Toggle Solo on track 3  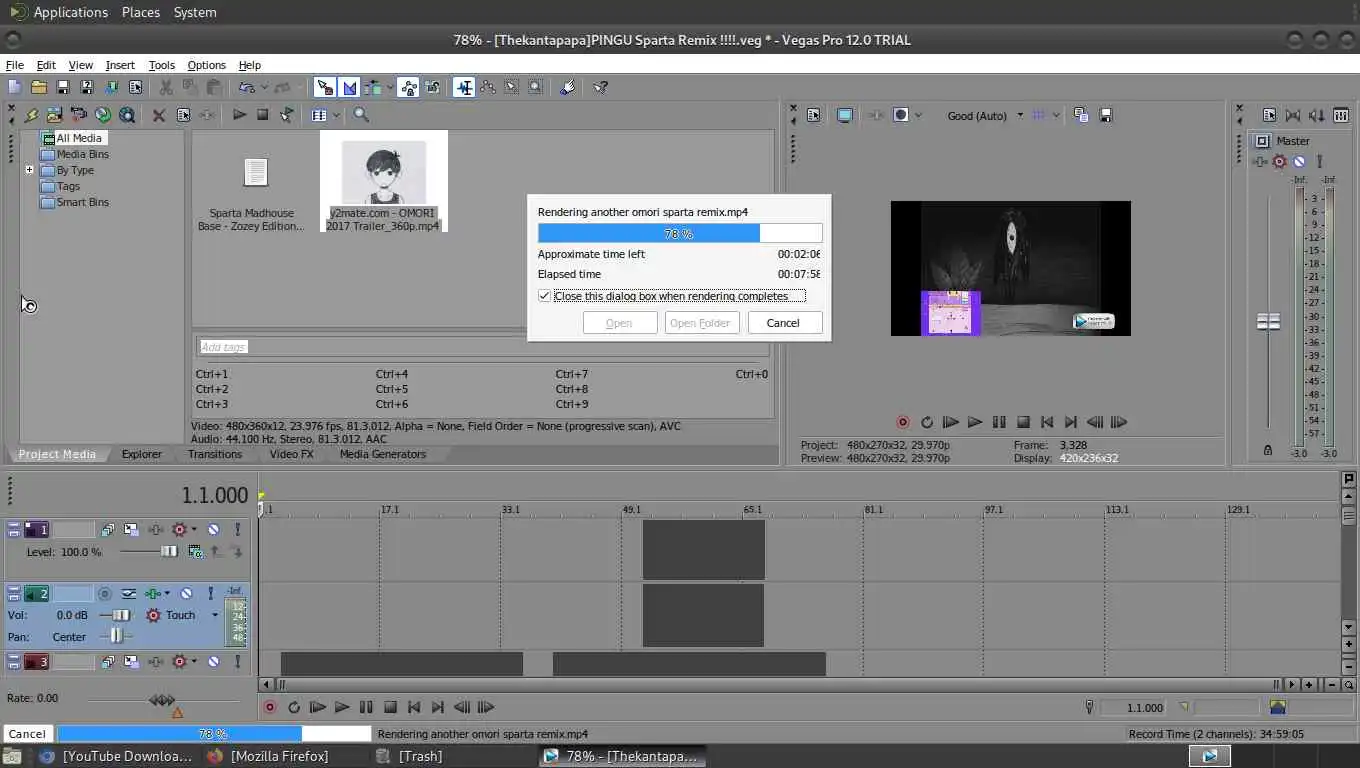click(237, 662)
